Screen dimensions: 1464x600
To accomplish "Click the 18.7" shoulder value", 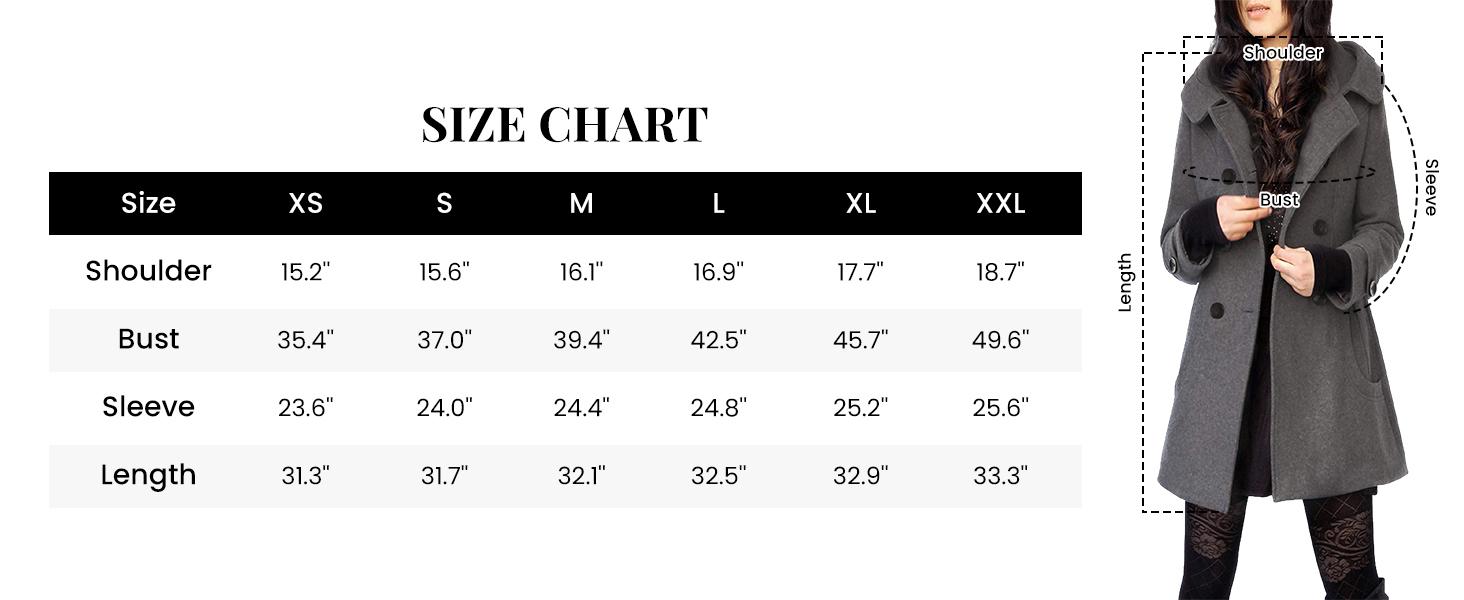I will click(x=1000, y=272).
